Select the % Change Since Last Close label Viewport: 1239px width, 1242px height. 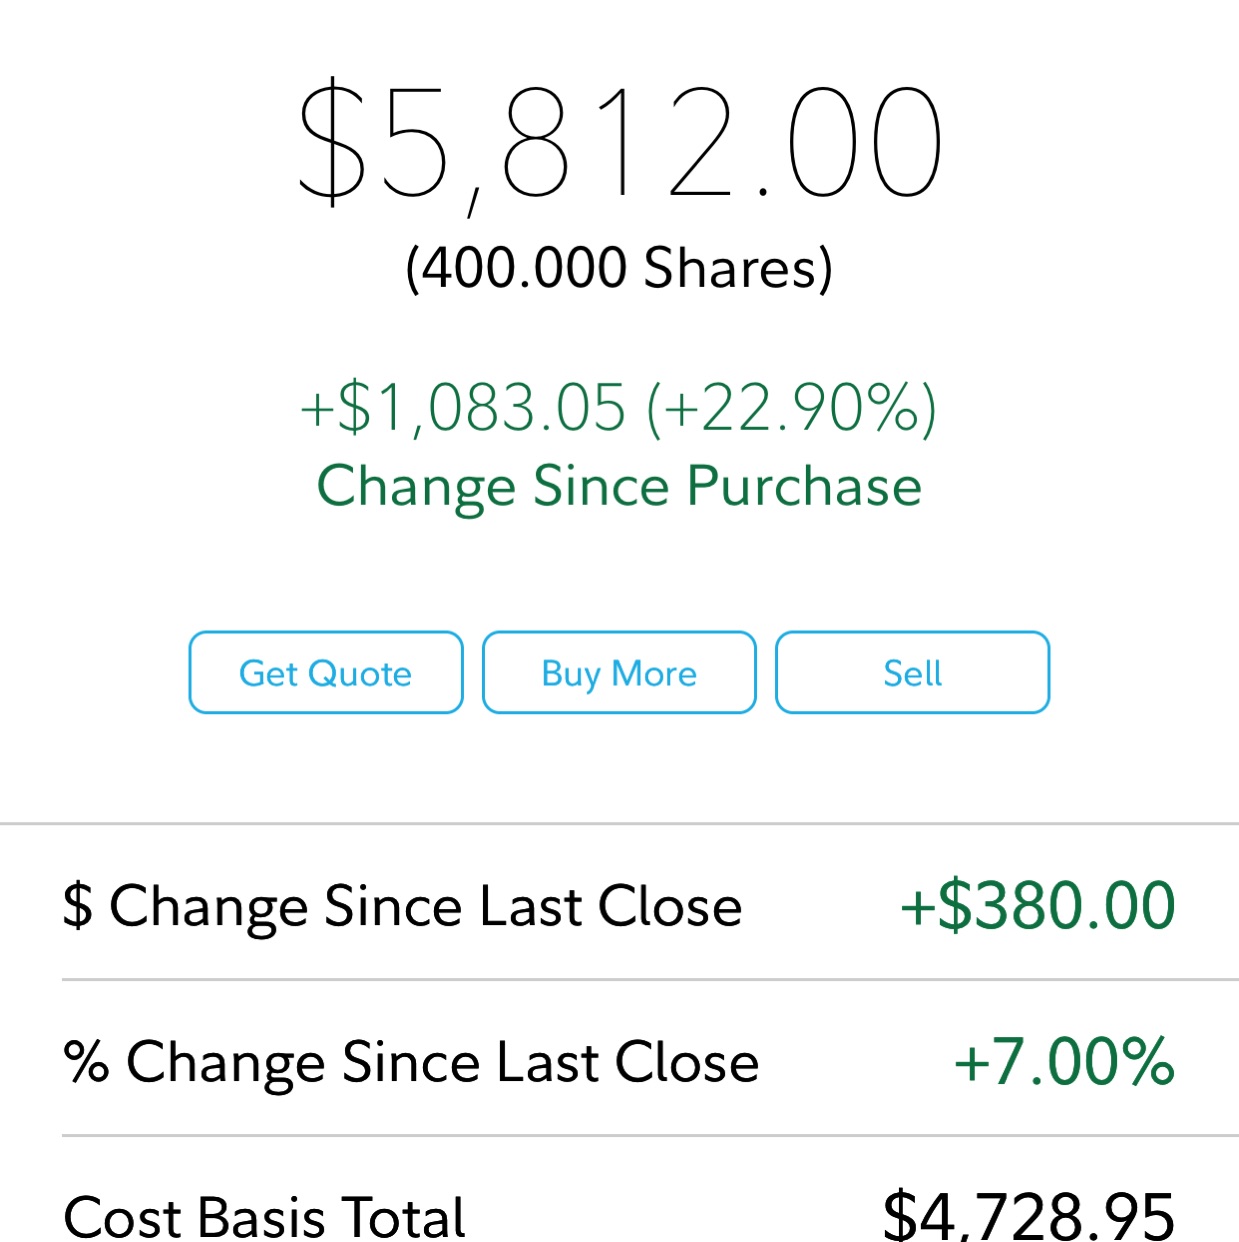[411, 1062]
